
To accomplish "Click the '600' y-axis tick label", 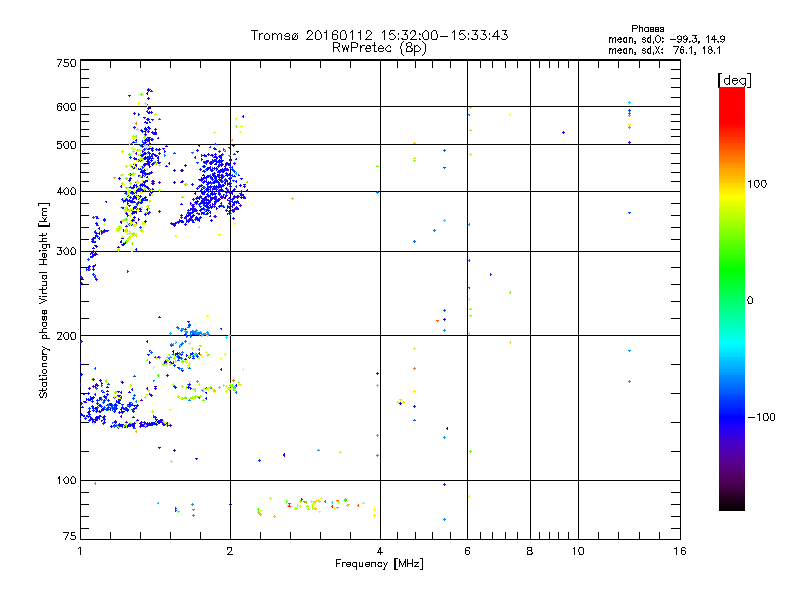I will [x=66, y=107].
